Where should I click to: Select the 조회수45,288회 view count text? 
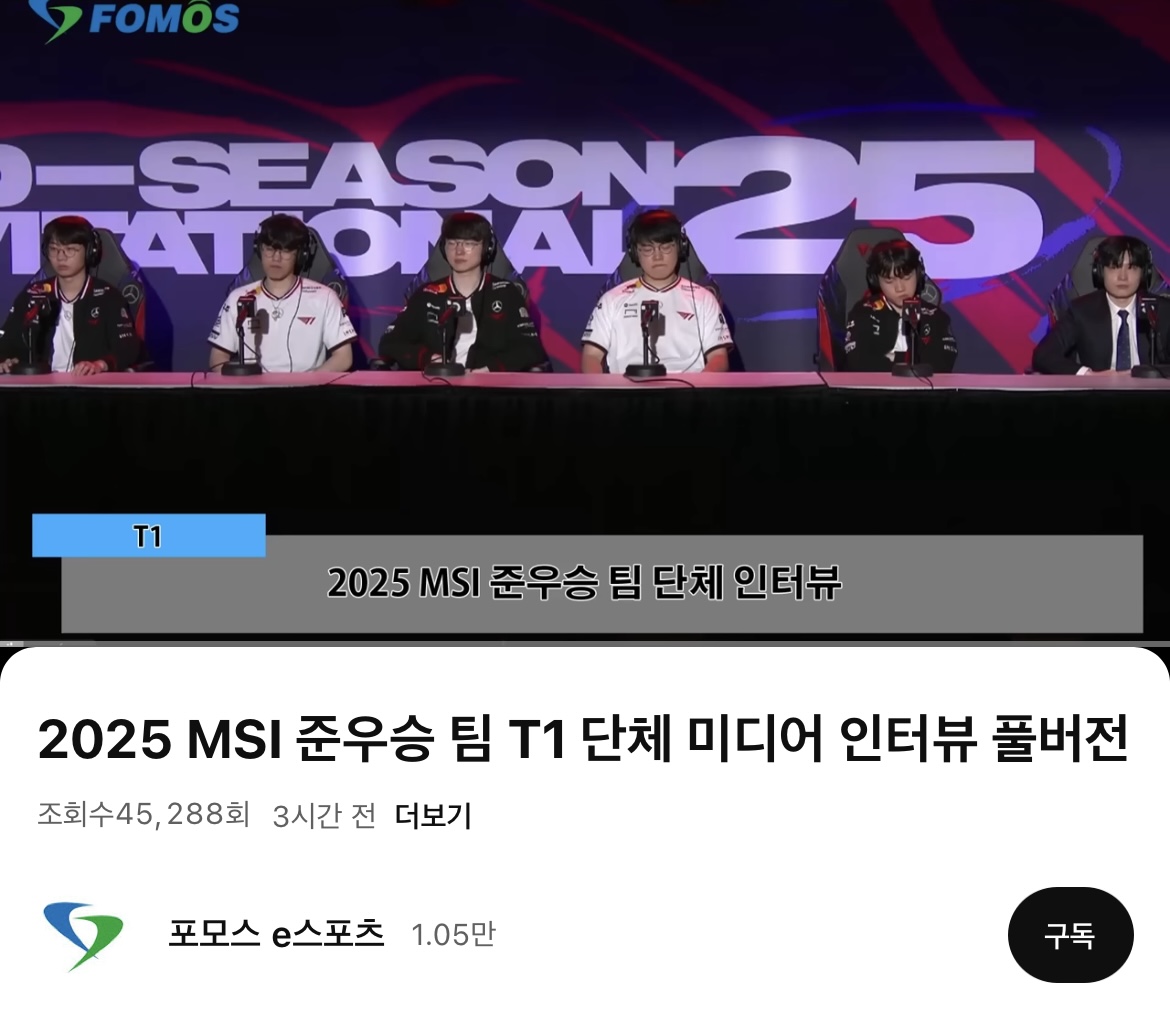pyautogui.click(x=143, y=815)
